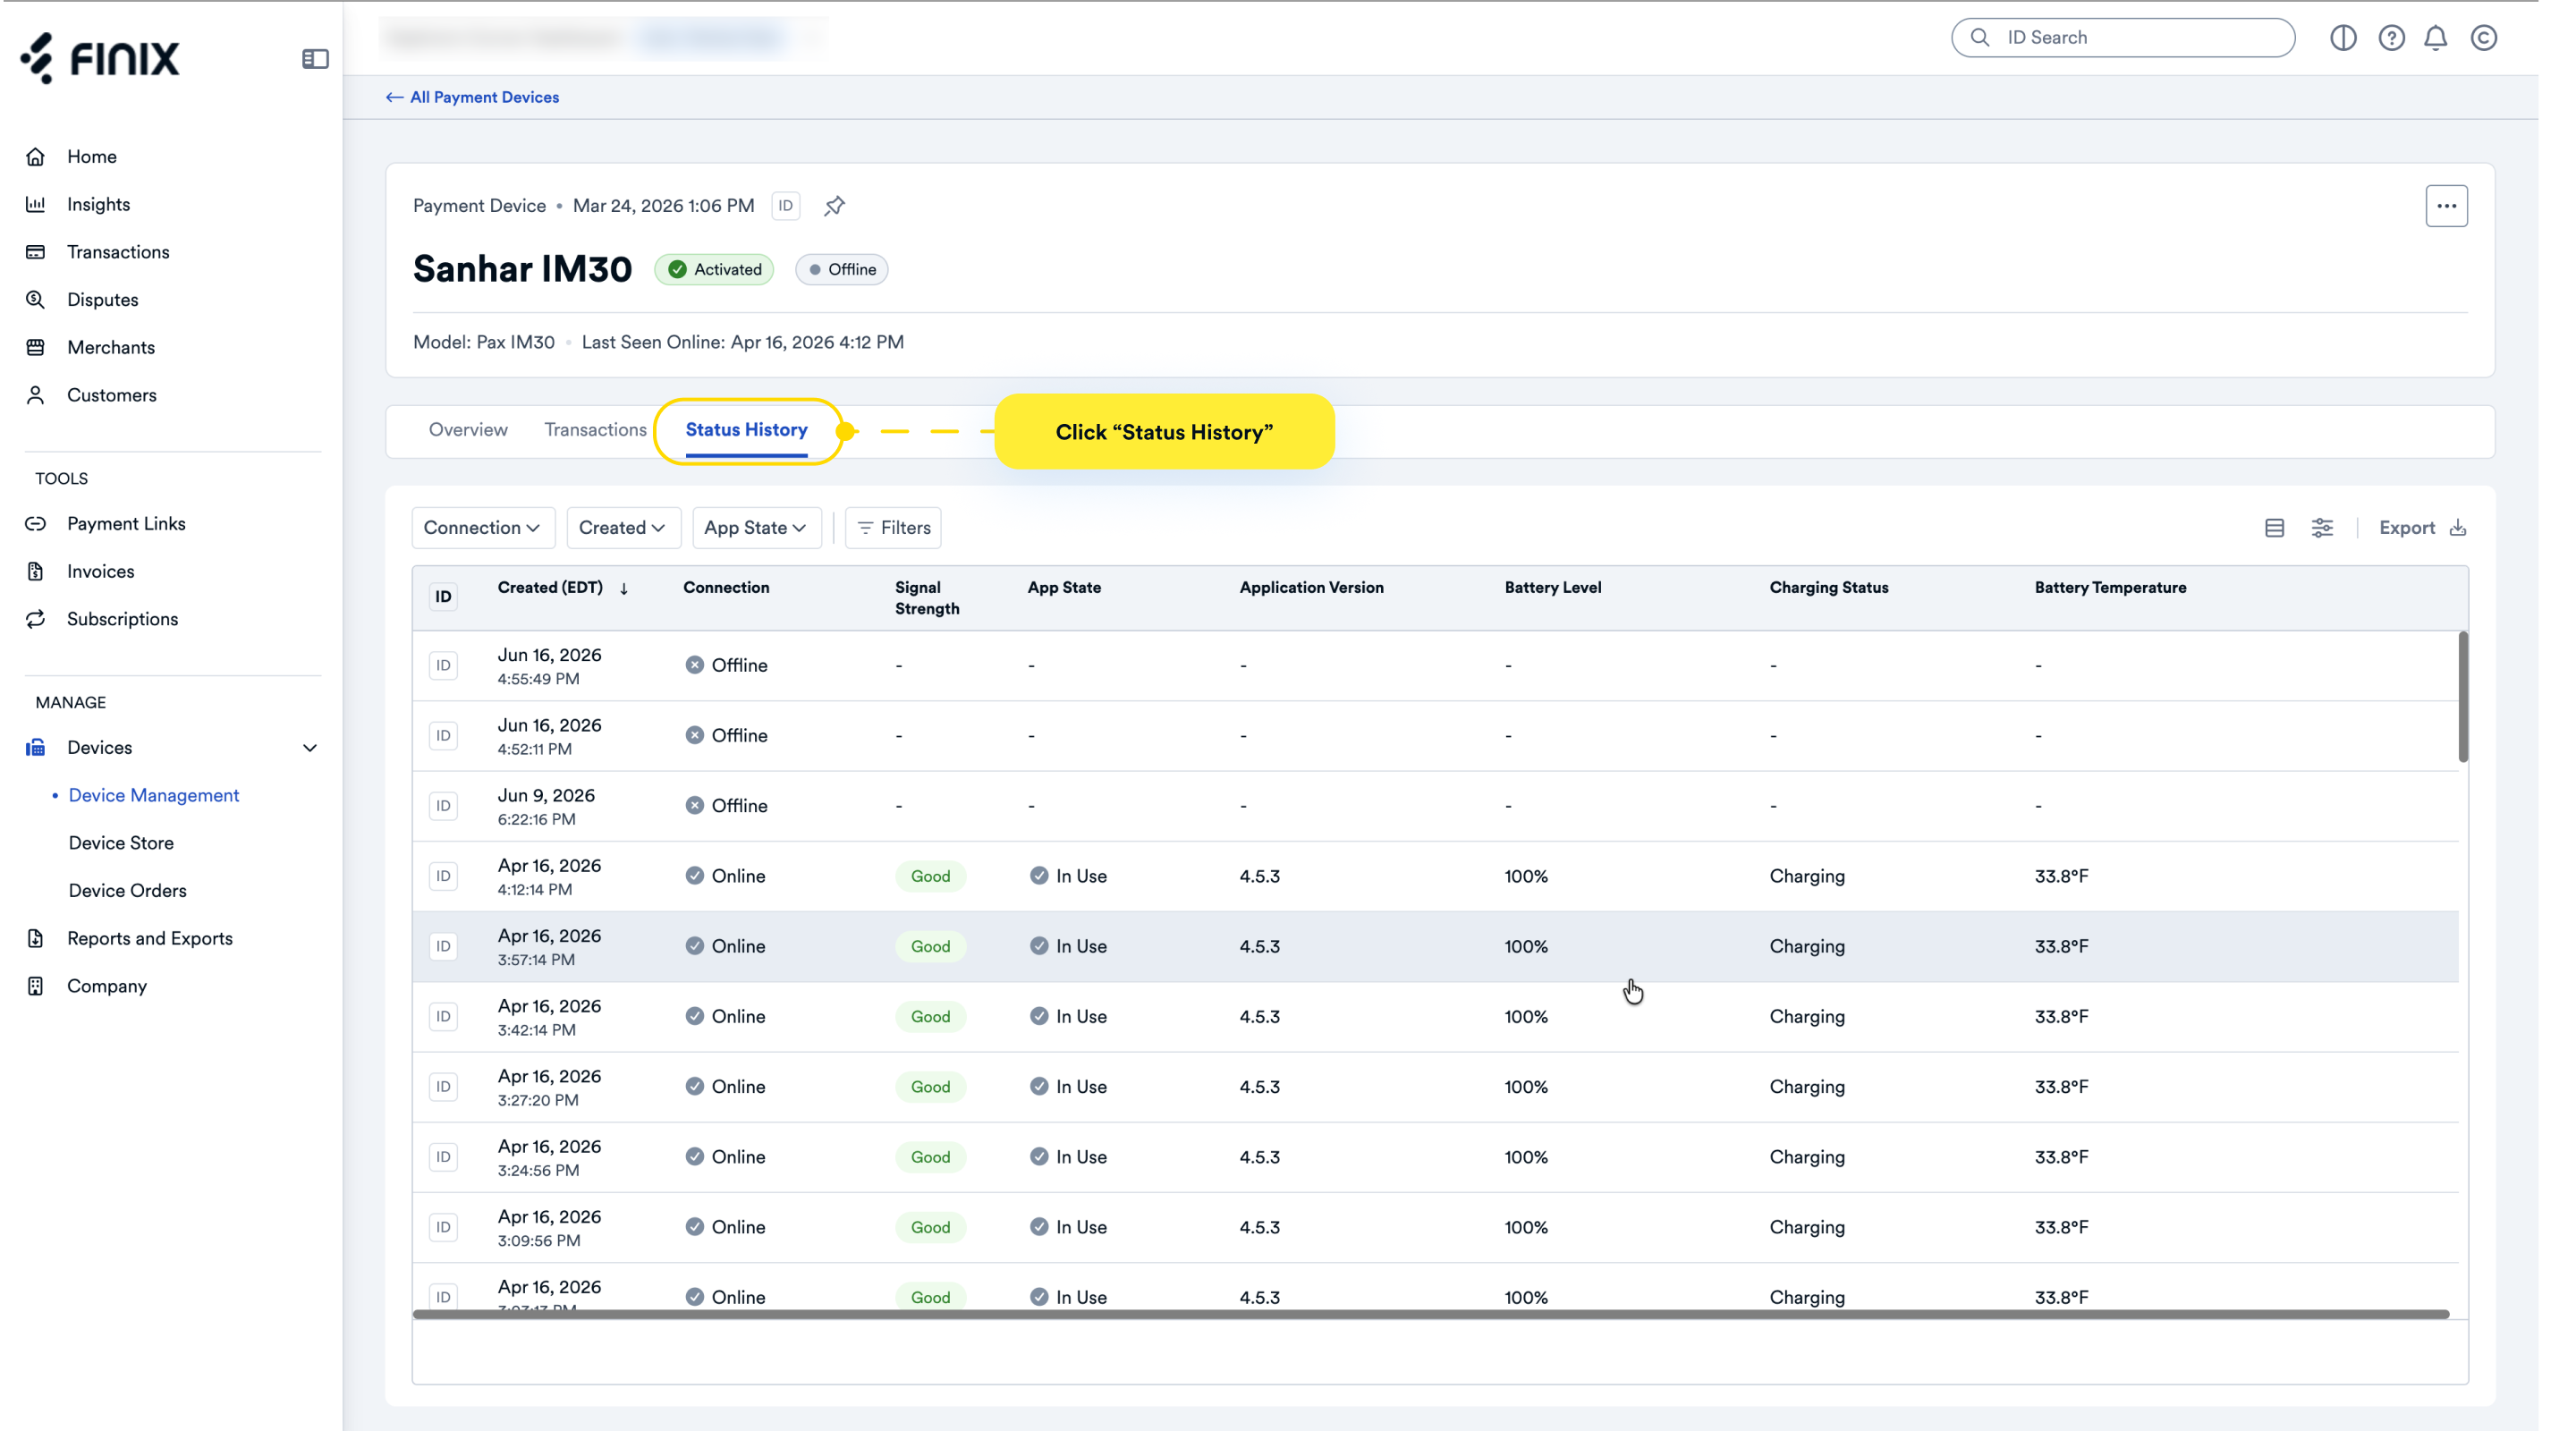Open Invoices tool

click(100, 571)
